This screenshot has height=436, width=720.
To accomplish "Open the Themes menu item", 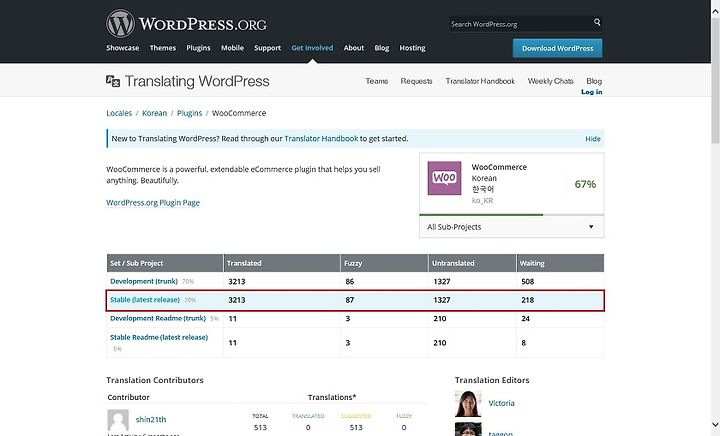I will click(x=163, y=48).
